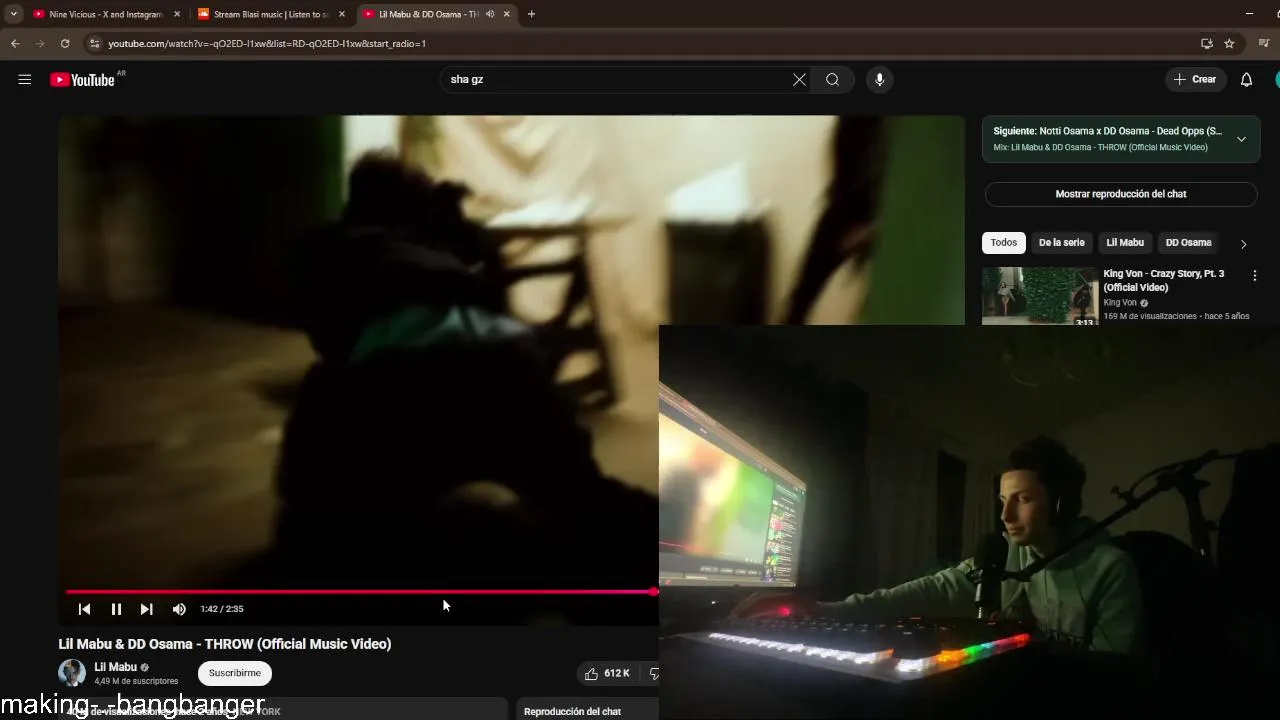Screen dimensions: 1280x720
Task: Open King Von - Crazy Story, Pt. 3 title
Action: coord(1163,280)
